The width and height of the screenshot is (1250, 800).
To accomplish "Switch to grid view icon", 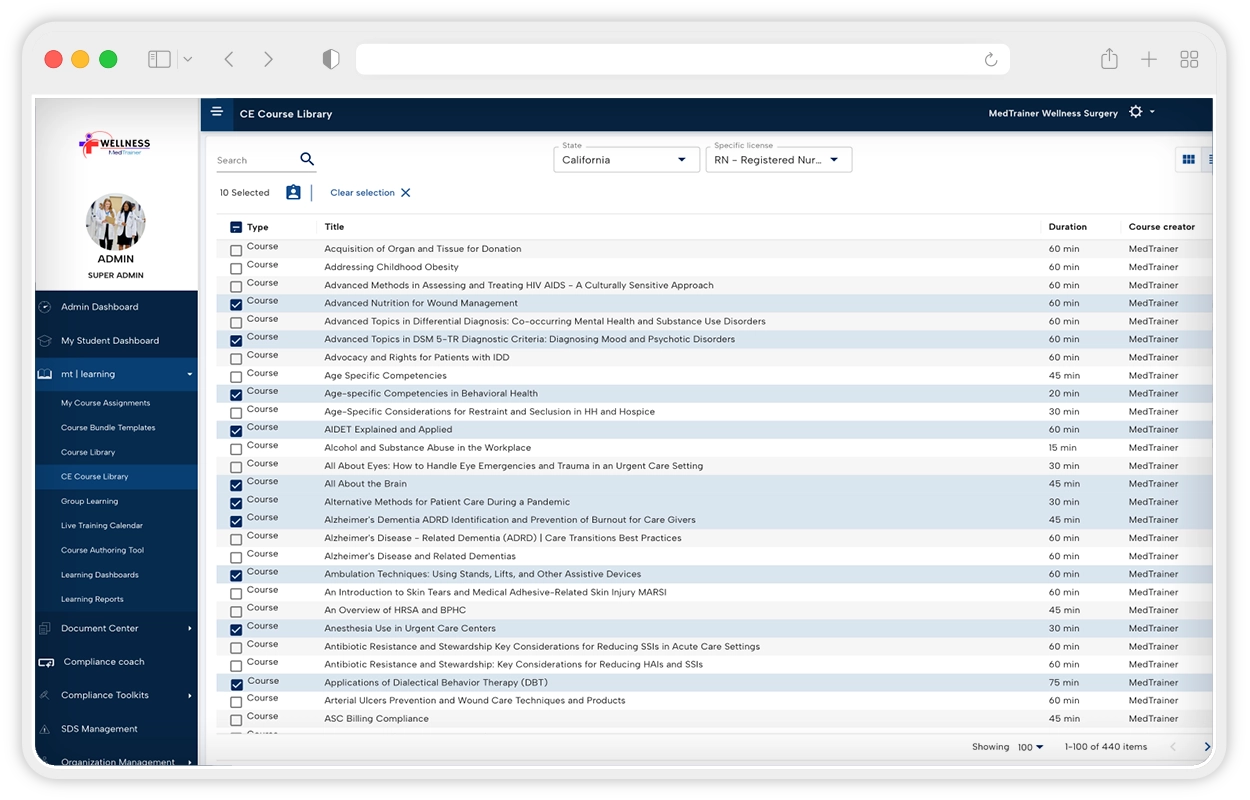I will point(1188,159).
